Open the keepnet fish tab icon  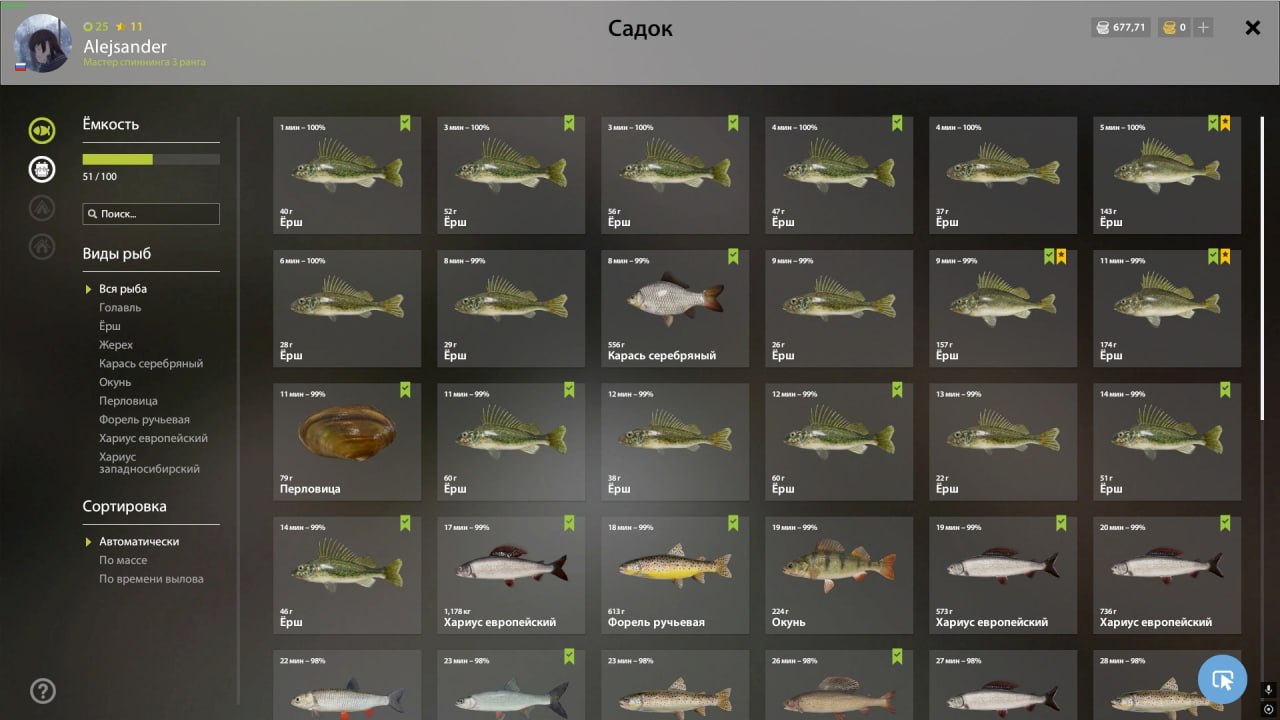[x=42, y=130]
